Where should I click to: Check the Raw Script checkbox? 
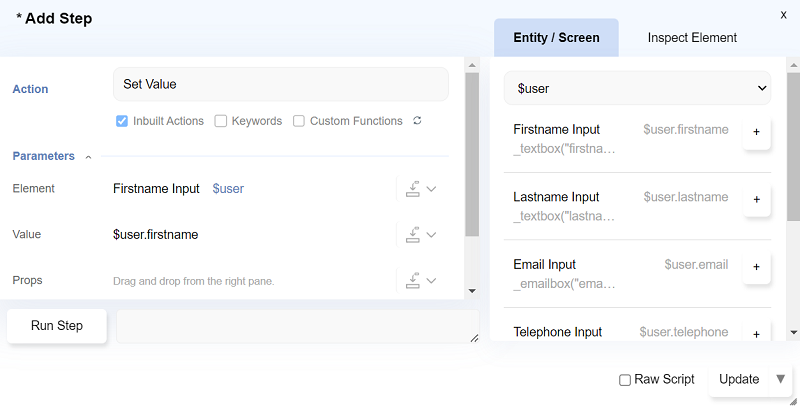point(625,380)
